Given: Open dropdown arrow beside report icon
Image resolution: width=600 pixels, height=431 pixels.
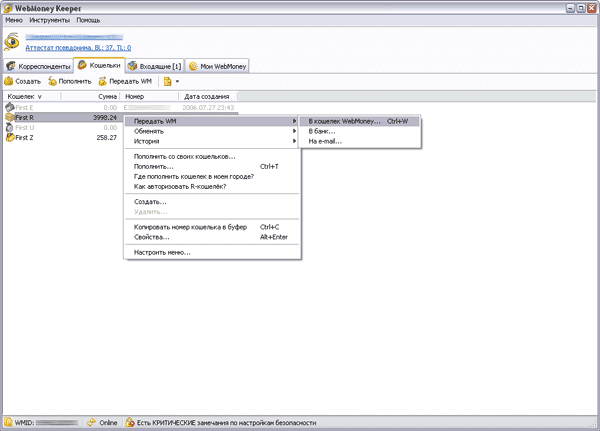Looking at the screenshot, I should click(177, 81).
